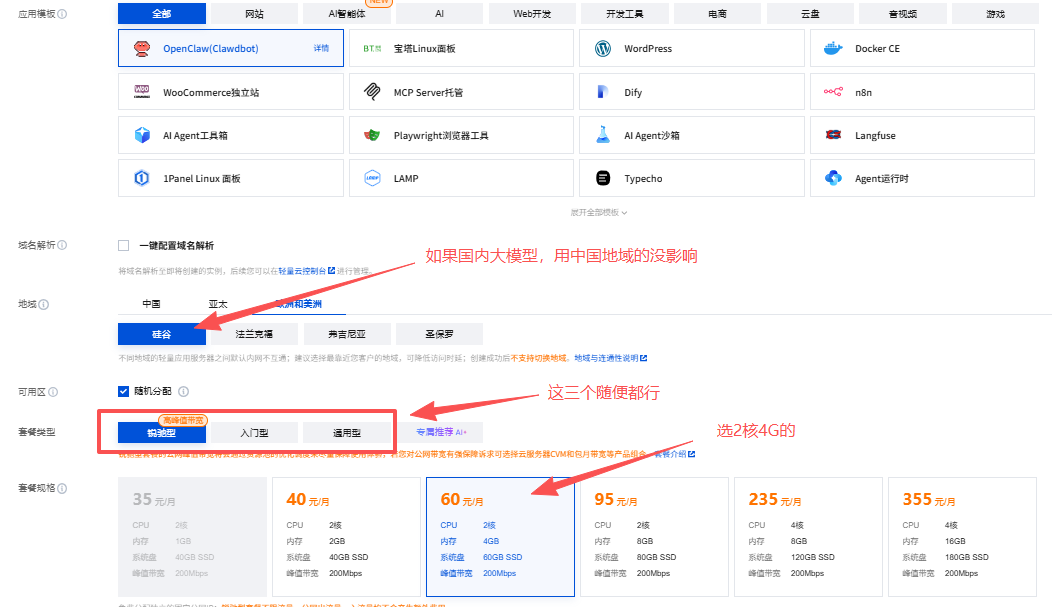Click the AI Agent沙箱 flask icon
Viewport: 1052px width, 607px height.
click(602, 135)
